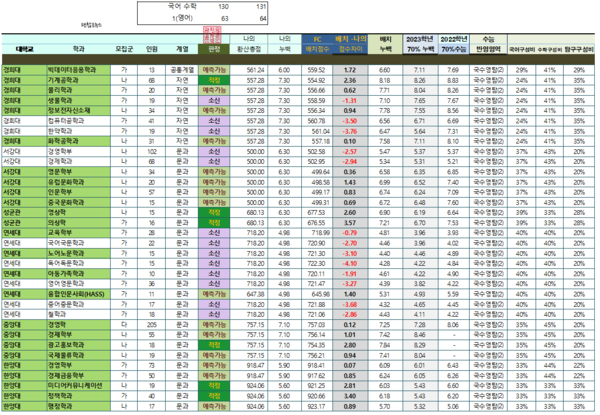This screenshot has height=415, width=600.
Task: Click the 융합인문사회(HASS) cell
Action: pos(78,294)
